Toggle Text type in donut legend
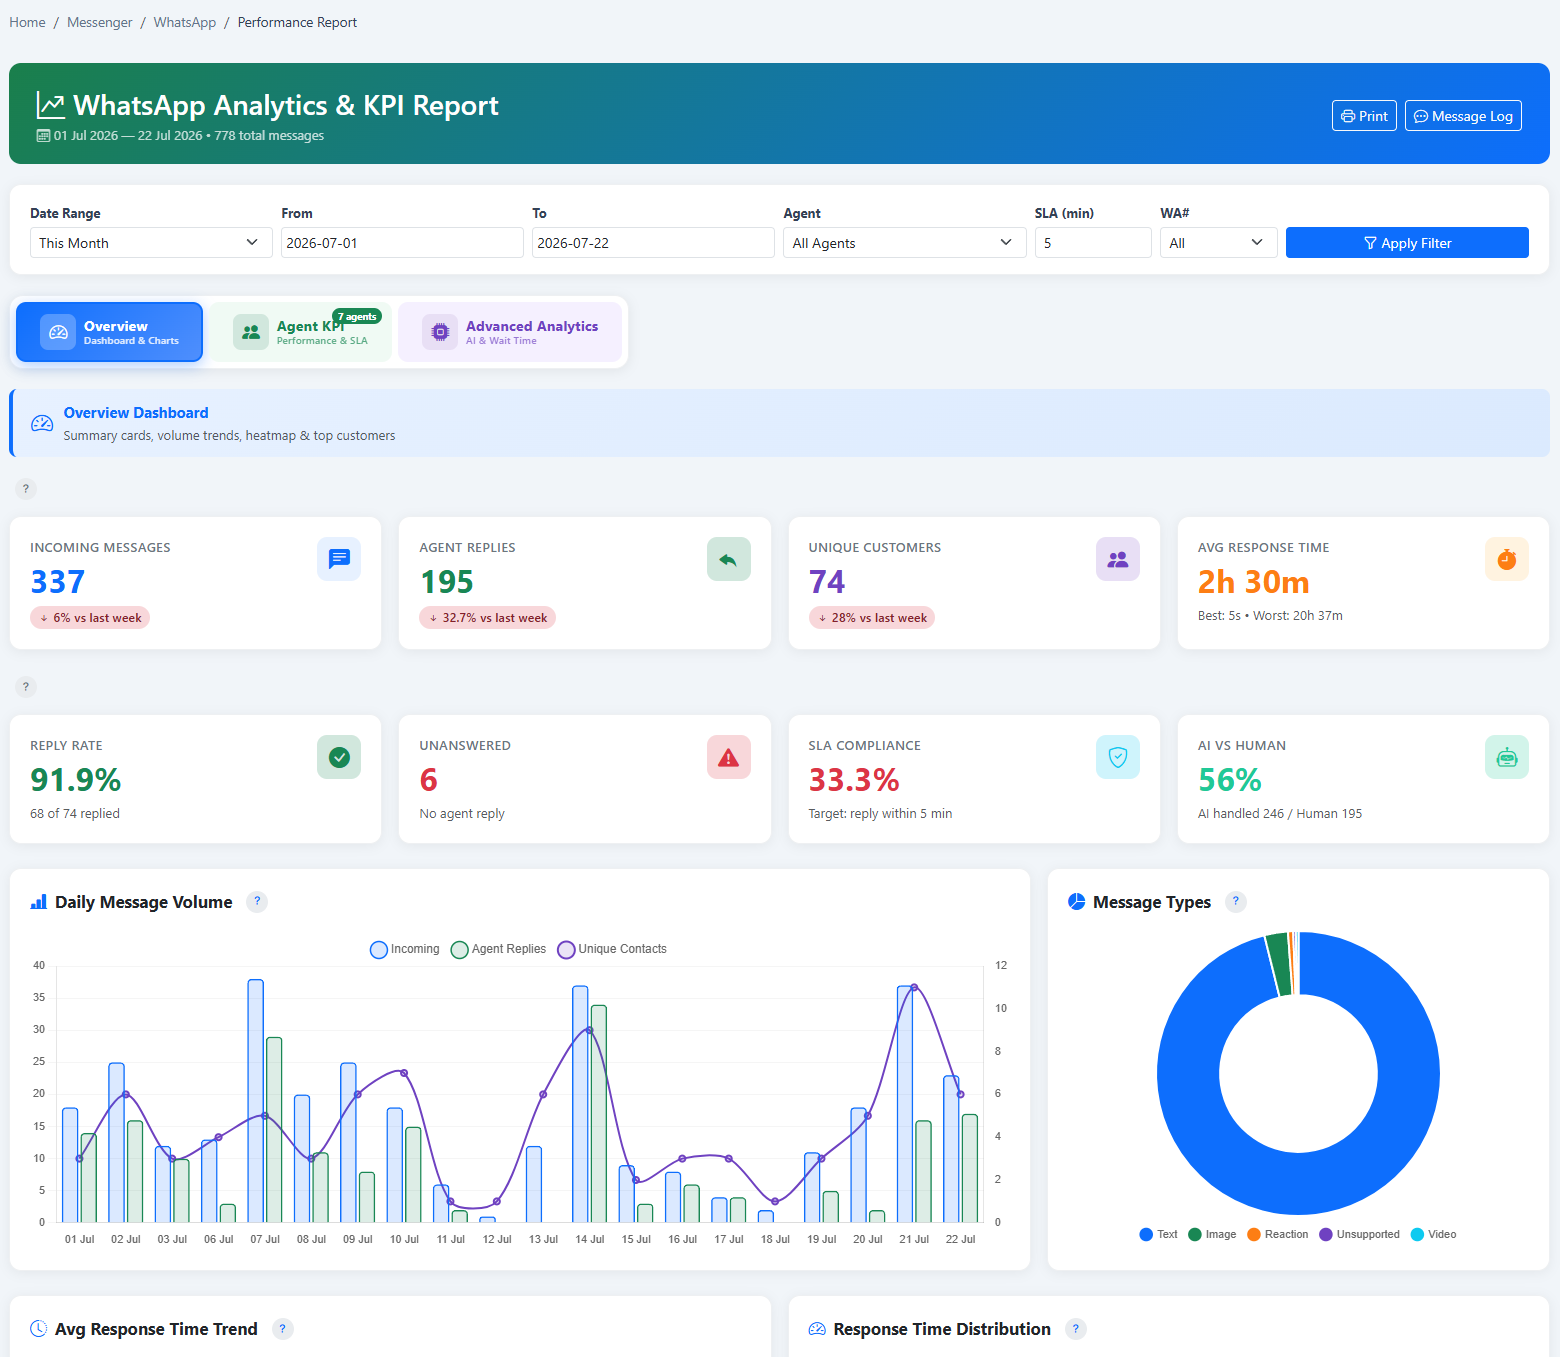The height and width of the screenshot is (1357, 1560). click(x=1159, y=1234)
